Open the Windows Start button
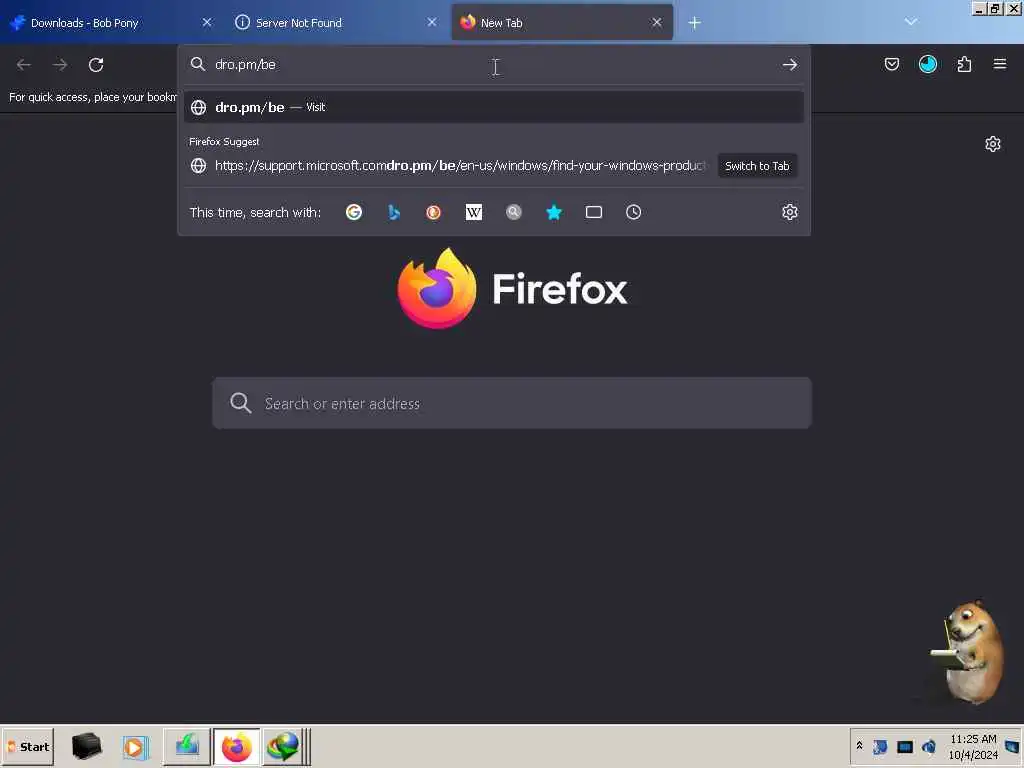The width and height of the screenshot is (1024, 768). click(28, 746)
